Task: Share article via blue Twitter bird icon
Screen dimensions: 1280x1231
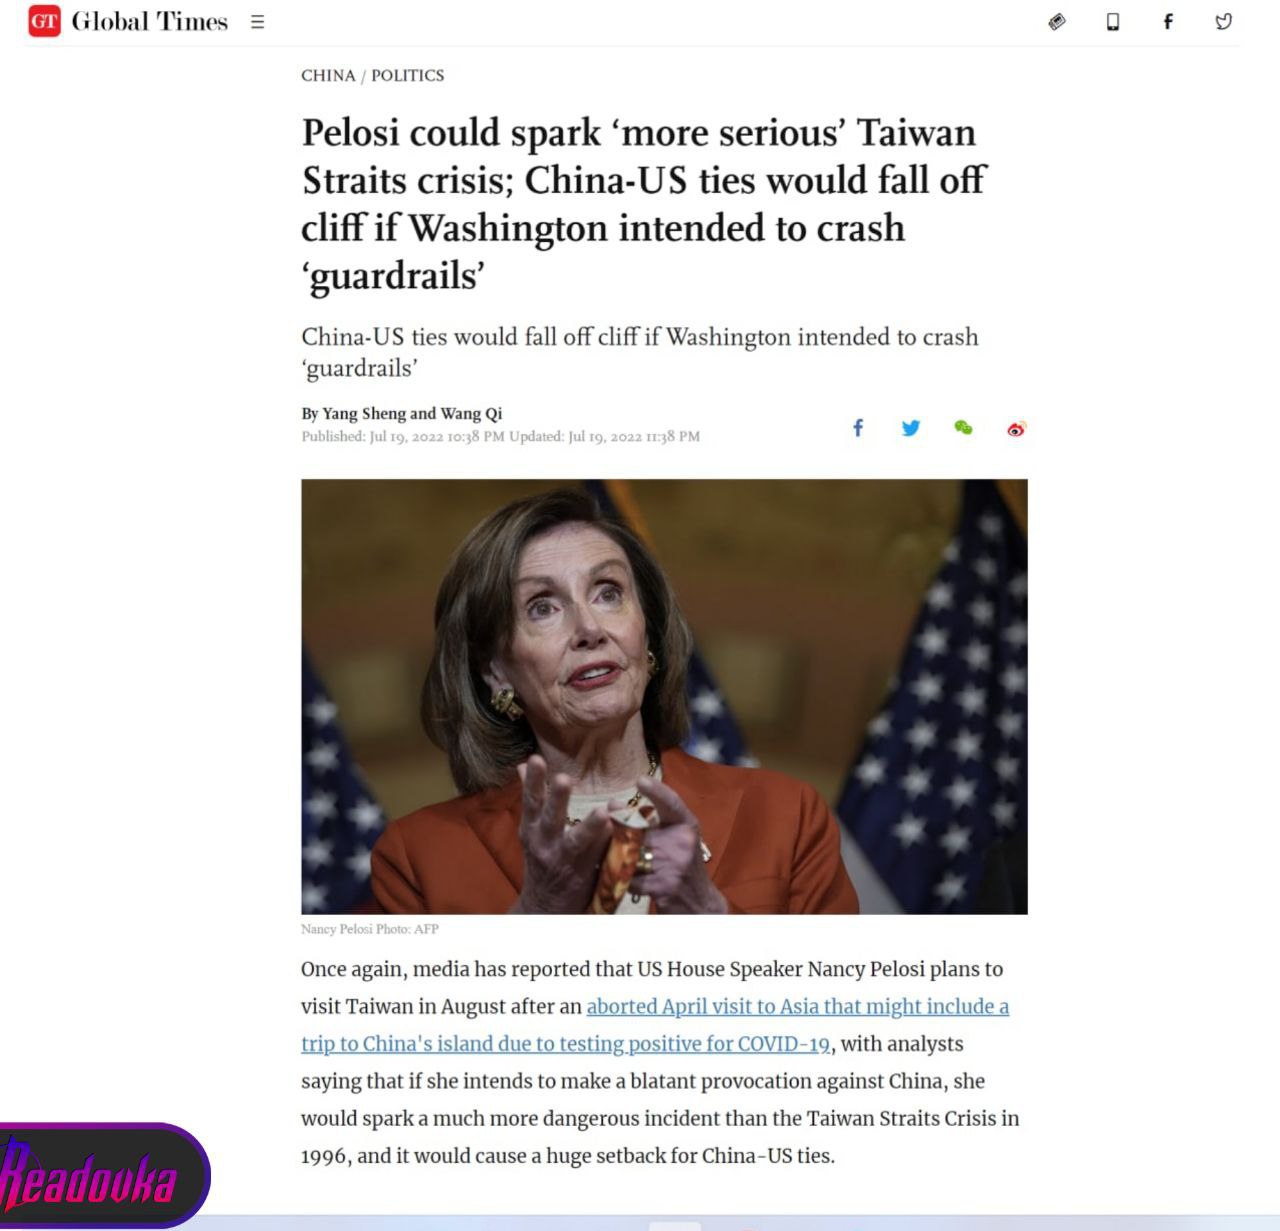Action: coord(910,428)
